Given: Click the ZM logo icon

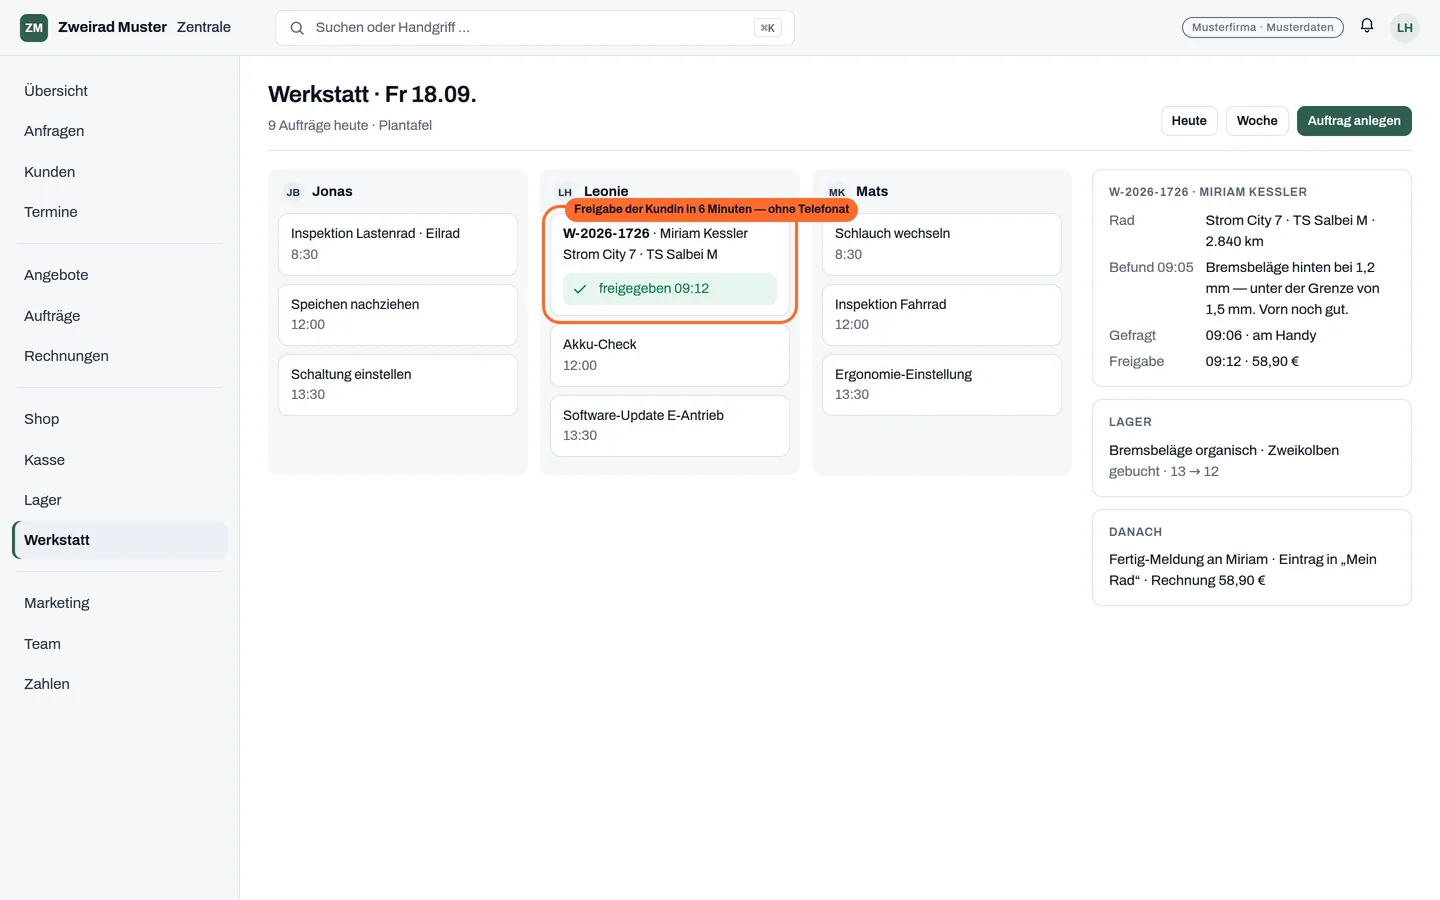Looking at the screenshot, I should click(x=34, y=28).
